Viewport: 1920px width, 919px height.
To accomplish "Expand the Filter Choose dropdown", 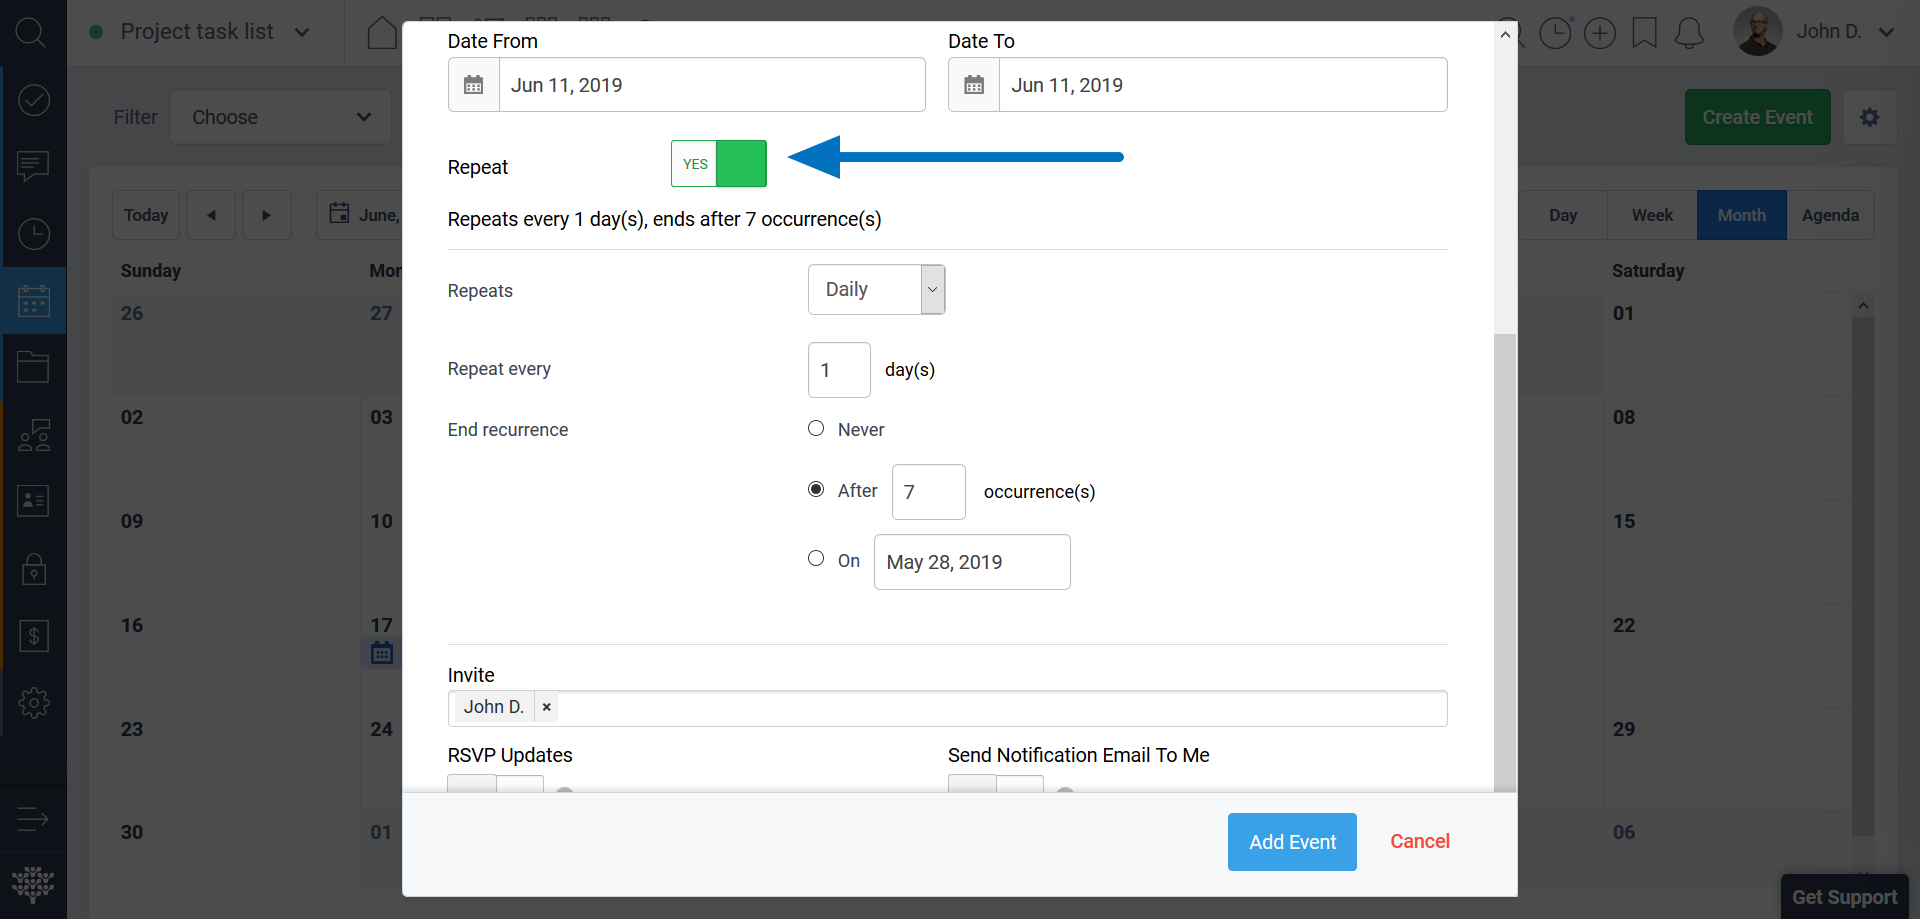I will tap(280, 117).
